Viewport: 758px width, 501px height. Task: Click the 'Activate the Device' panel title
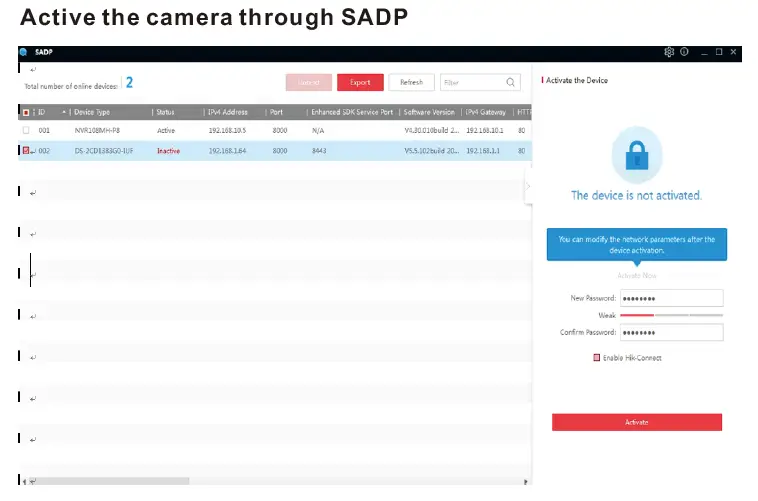577,80
